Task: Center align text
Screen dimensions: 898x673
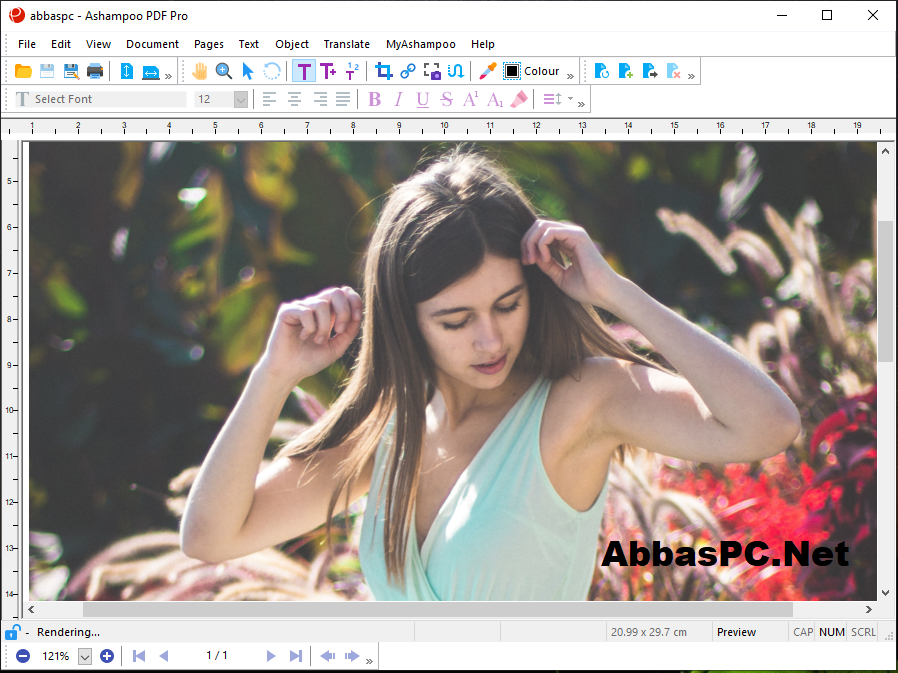Action: coord(294,99)
